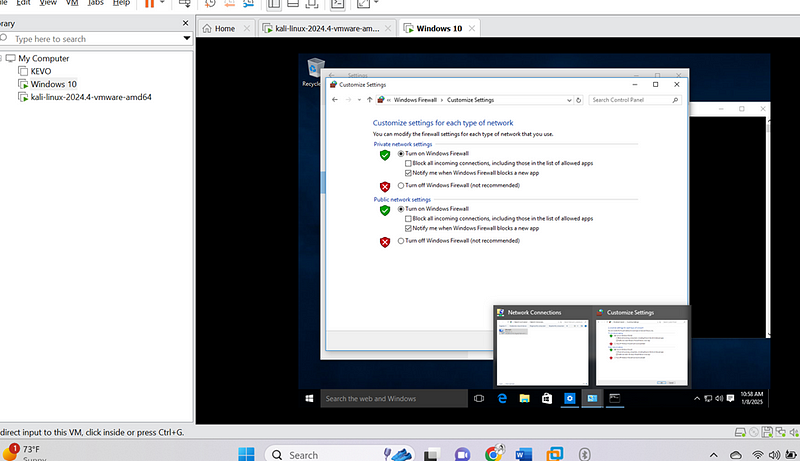Open Microsoft Store from guest taskbar
The image size is (800, 461).
click(x=547, y=398)
